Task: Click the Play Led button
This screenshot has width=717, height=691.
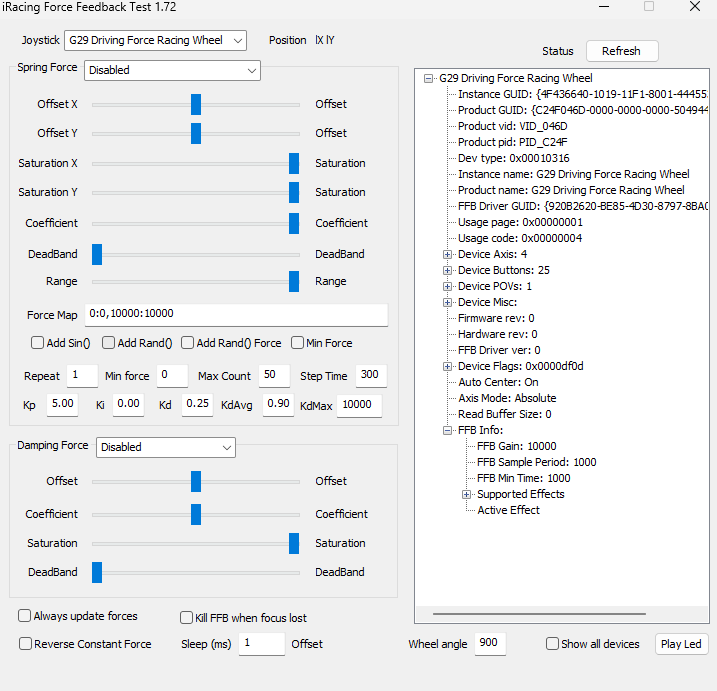Action: click(x=681, y=644)
